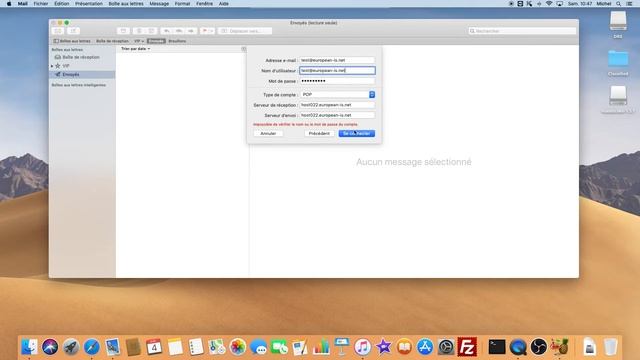Open the VIP dropdown in favorites bar

tap(139, 41)
